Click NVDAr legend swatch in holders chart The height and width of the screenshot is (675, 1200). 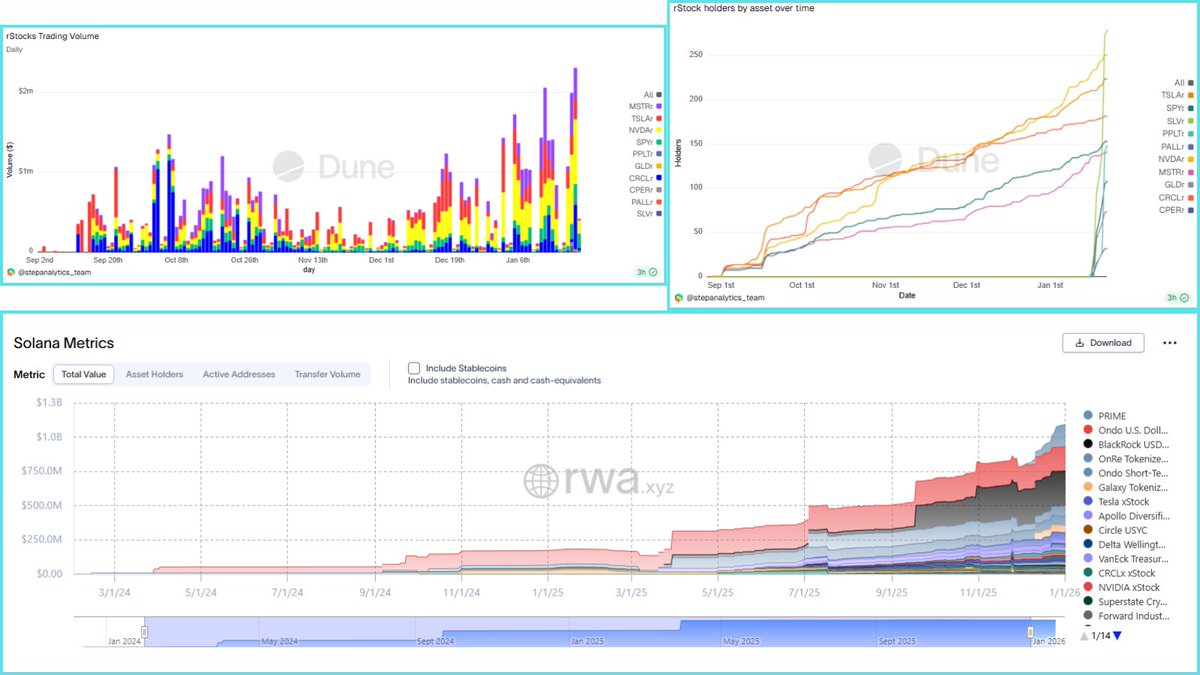click(1192, 159)
